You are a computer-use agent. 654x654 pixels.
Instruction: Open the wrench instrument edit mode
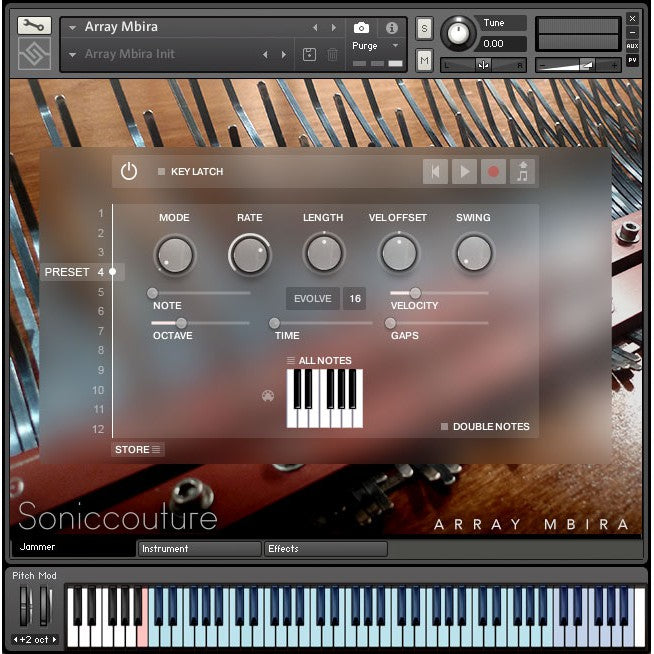pos(34,25)
